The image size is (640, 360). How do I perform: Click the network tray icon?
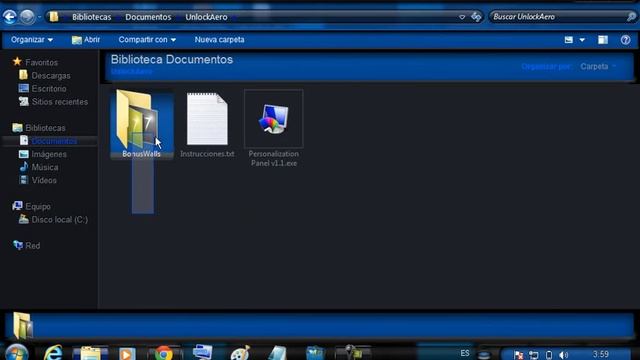coord(533,355)
